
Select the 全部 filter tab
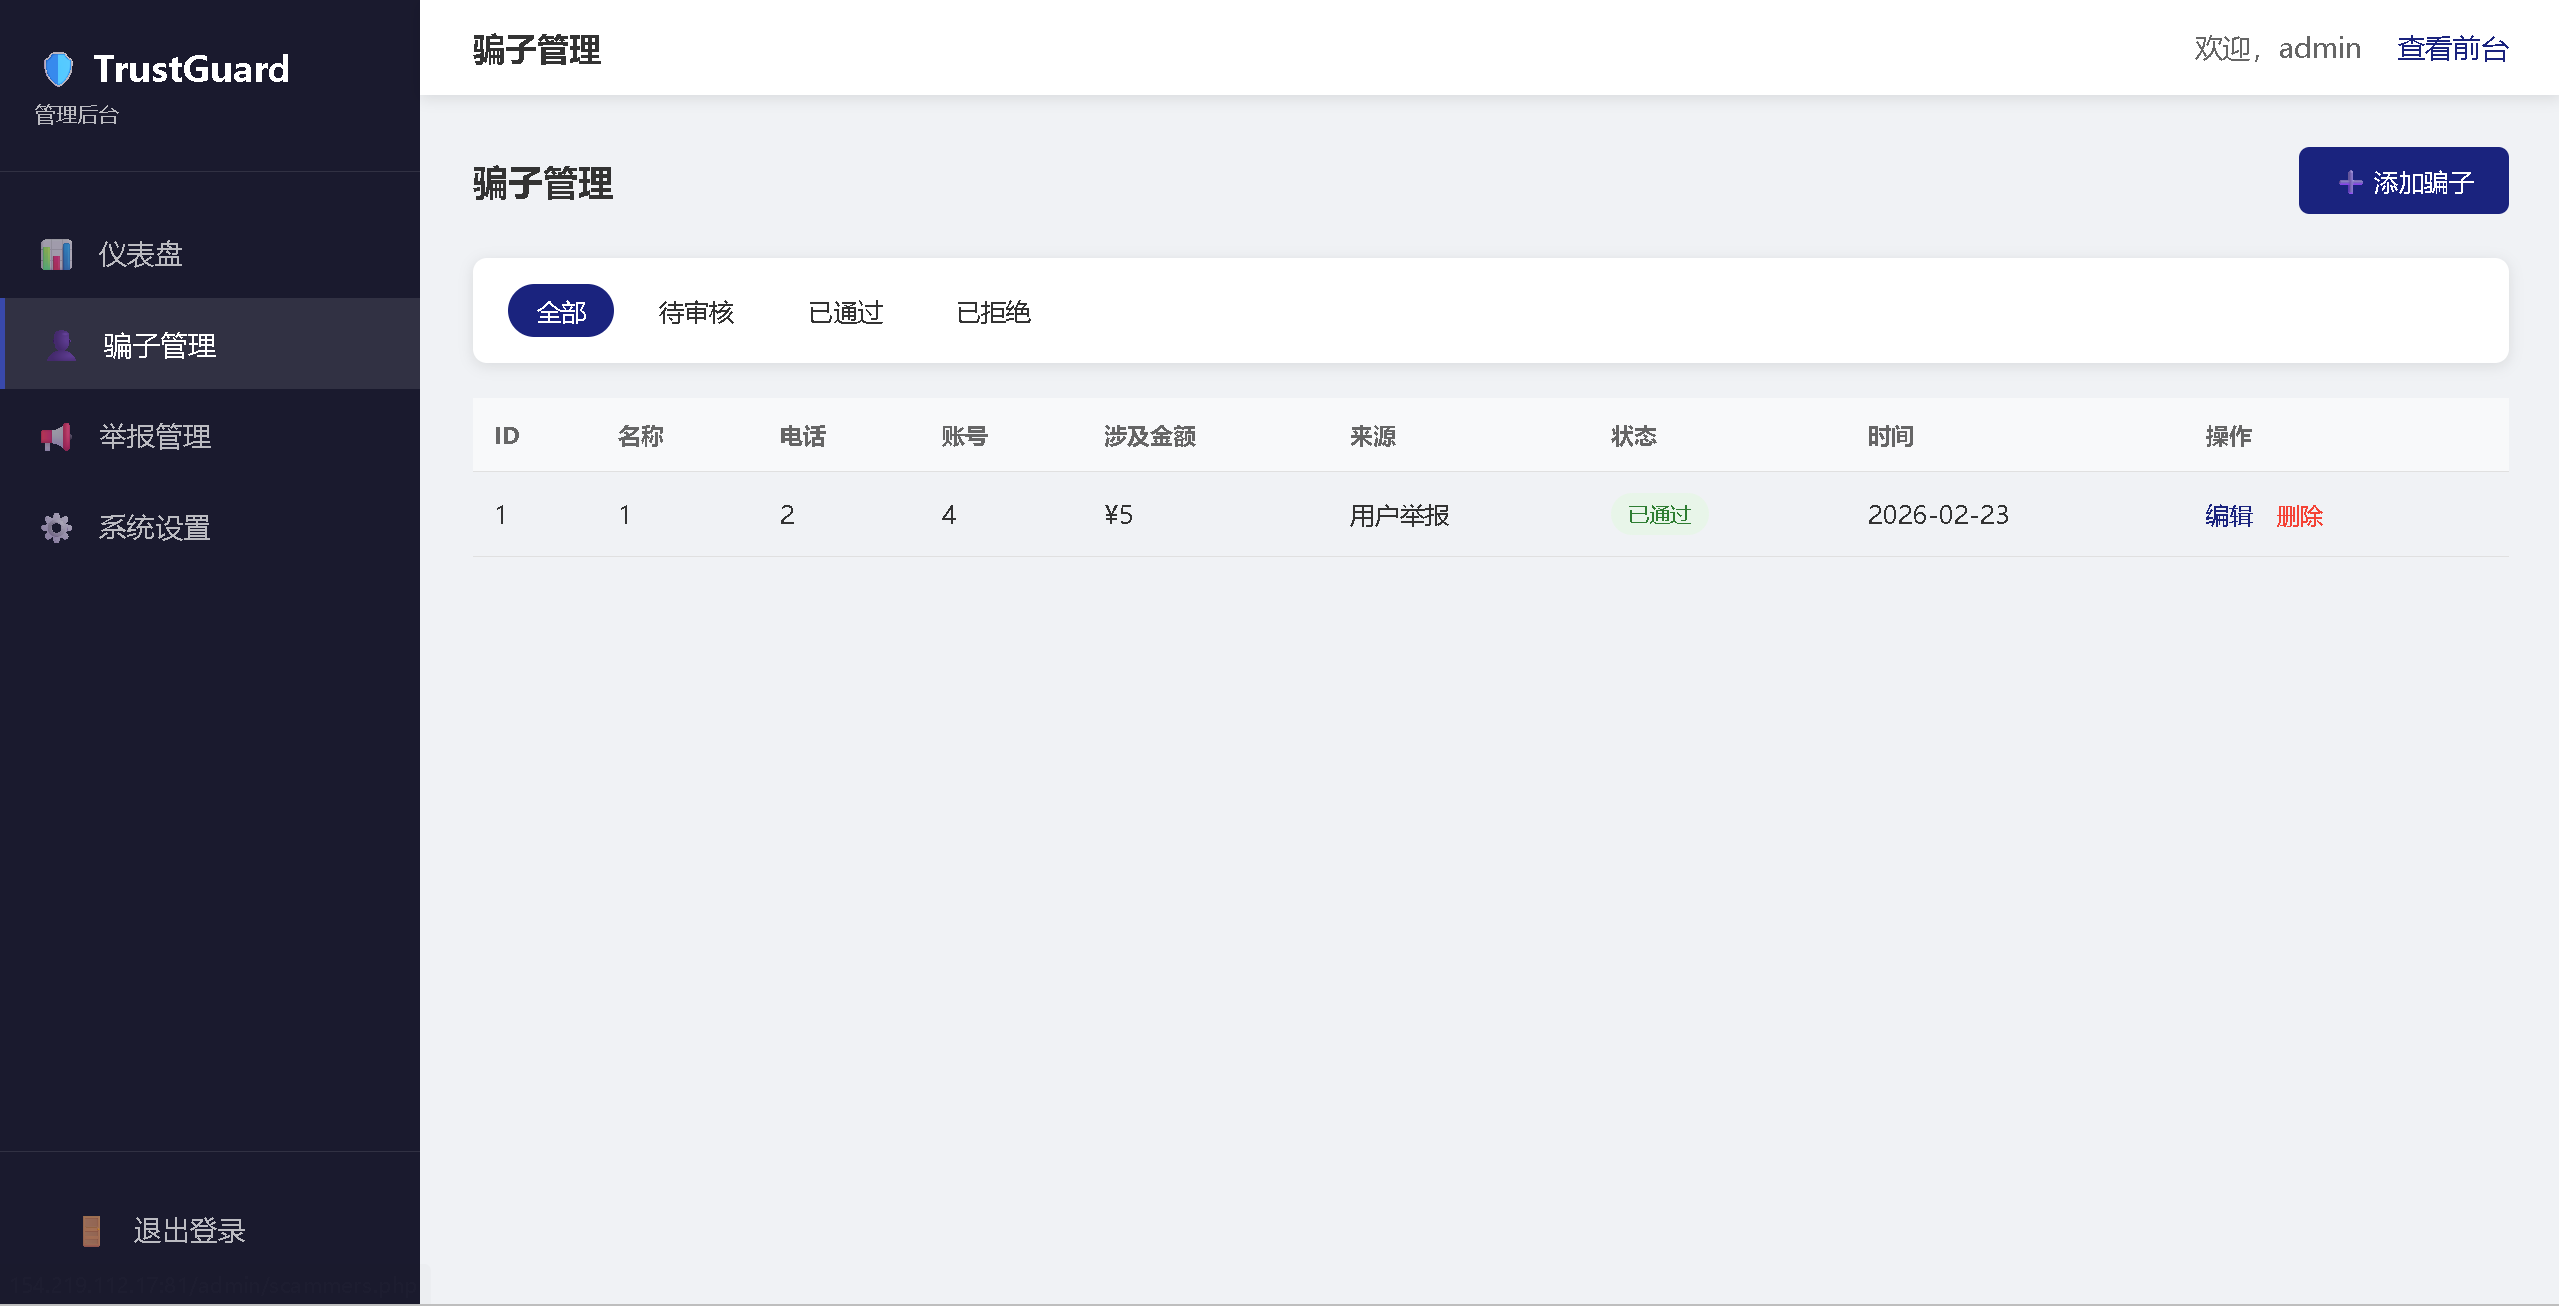click(x=560, y=312)
